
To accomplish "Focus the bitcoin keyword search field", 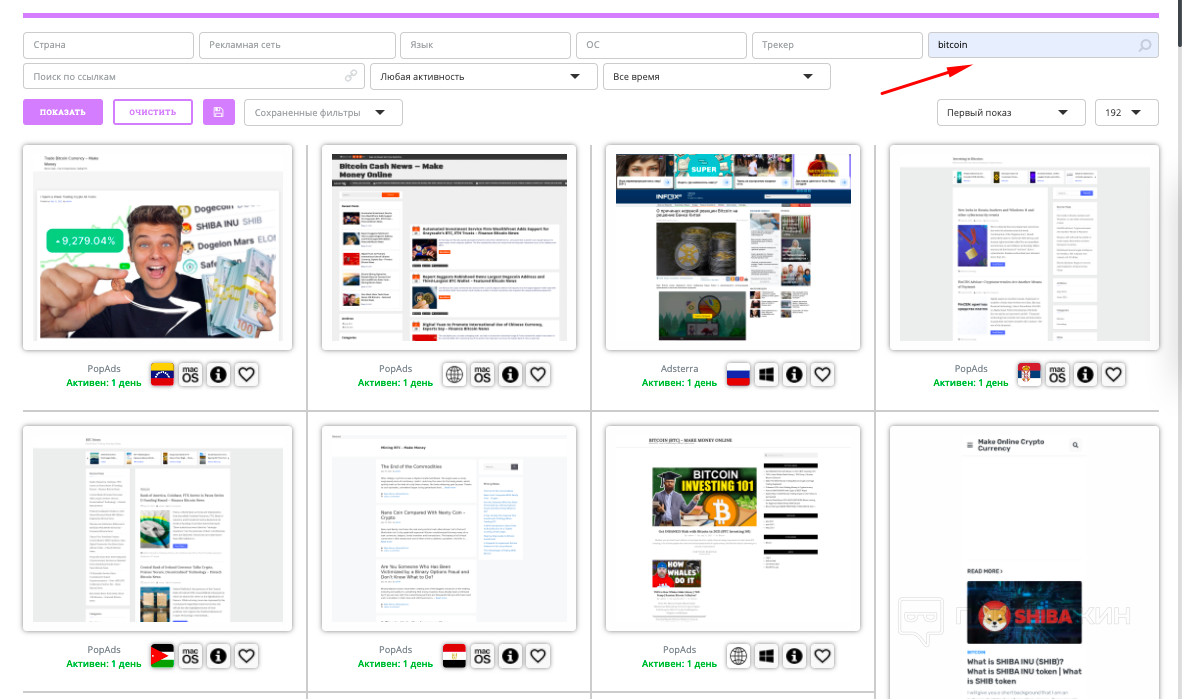I will pos(1043,45).
